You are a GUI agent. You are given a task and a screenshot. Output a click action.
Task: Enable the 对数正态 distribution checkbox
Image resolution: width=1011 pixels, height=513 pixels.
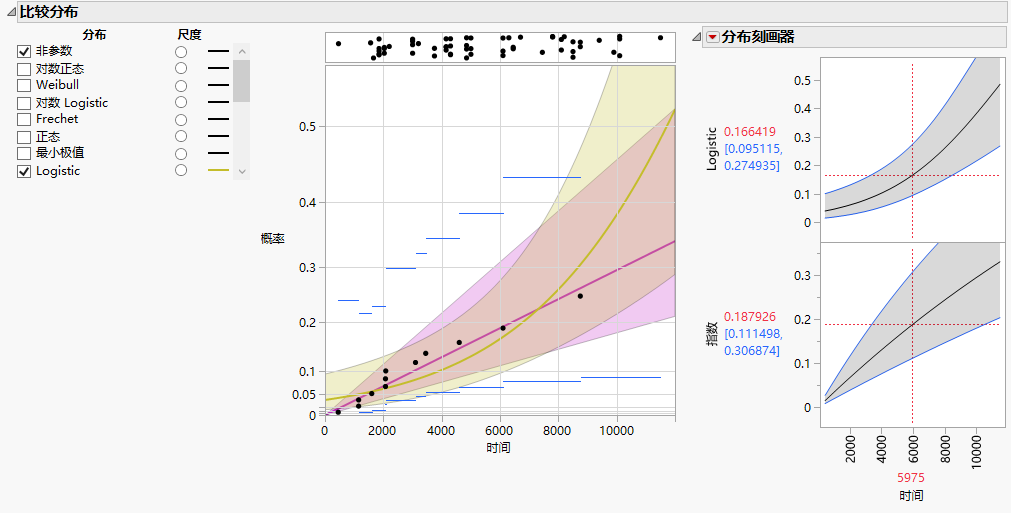click(x=24, y=69)
